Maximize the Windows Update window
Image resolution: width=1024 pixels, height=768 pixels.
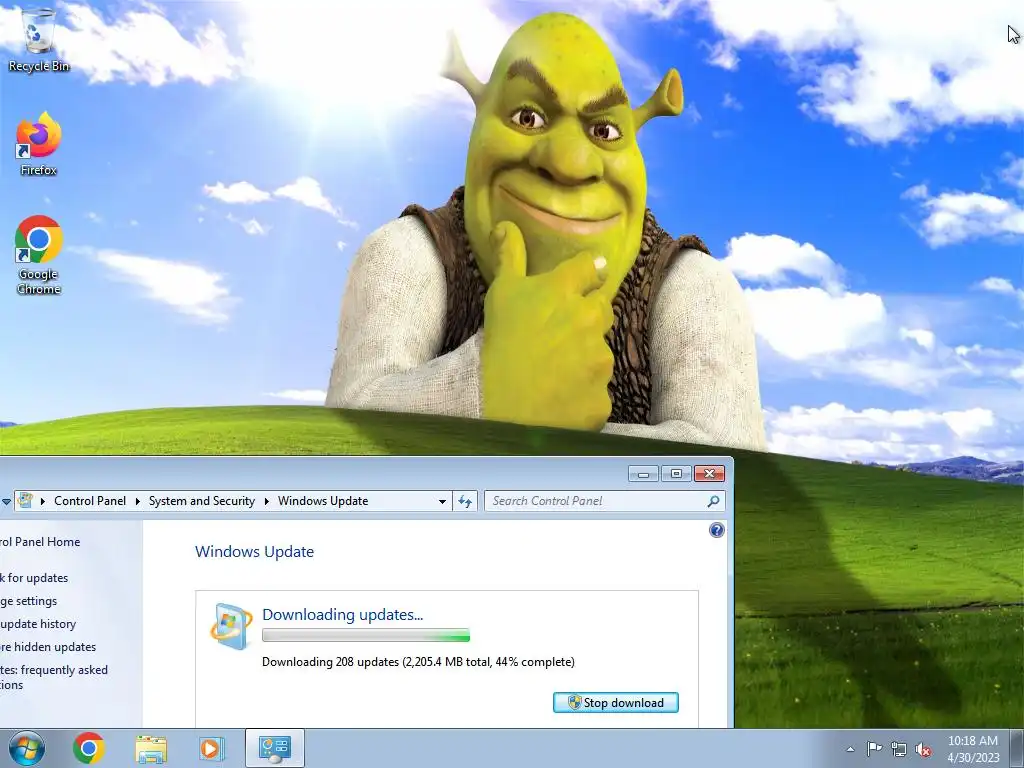[677, 473]
